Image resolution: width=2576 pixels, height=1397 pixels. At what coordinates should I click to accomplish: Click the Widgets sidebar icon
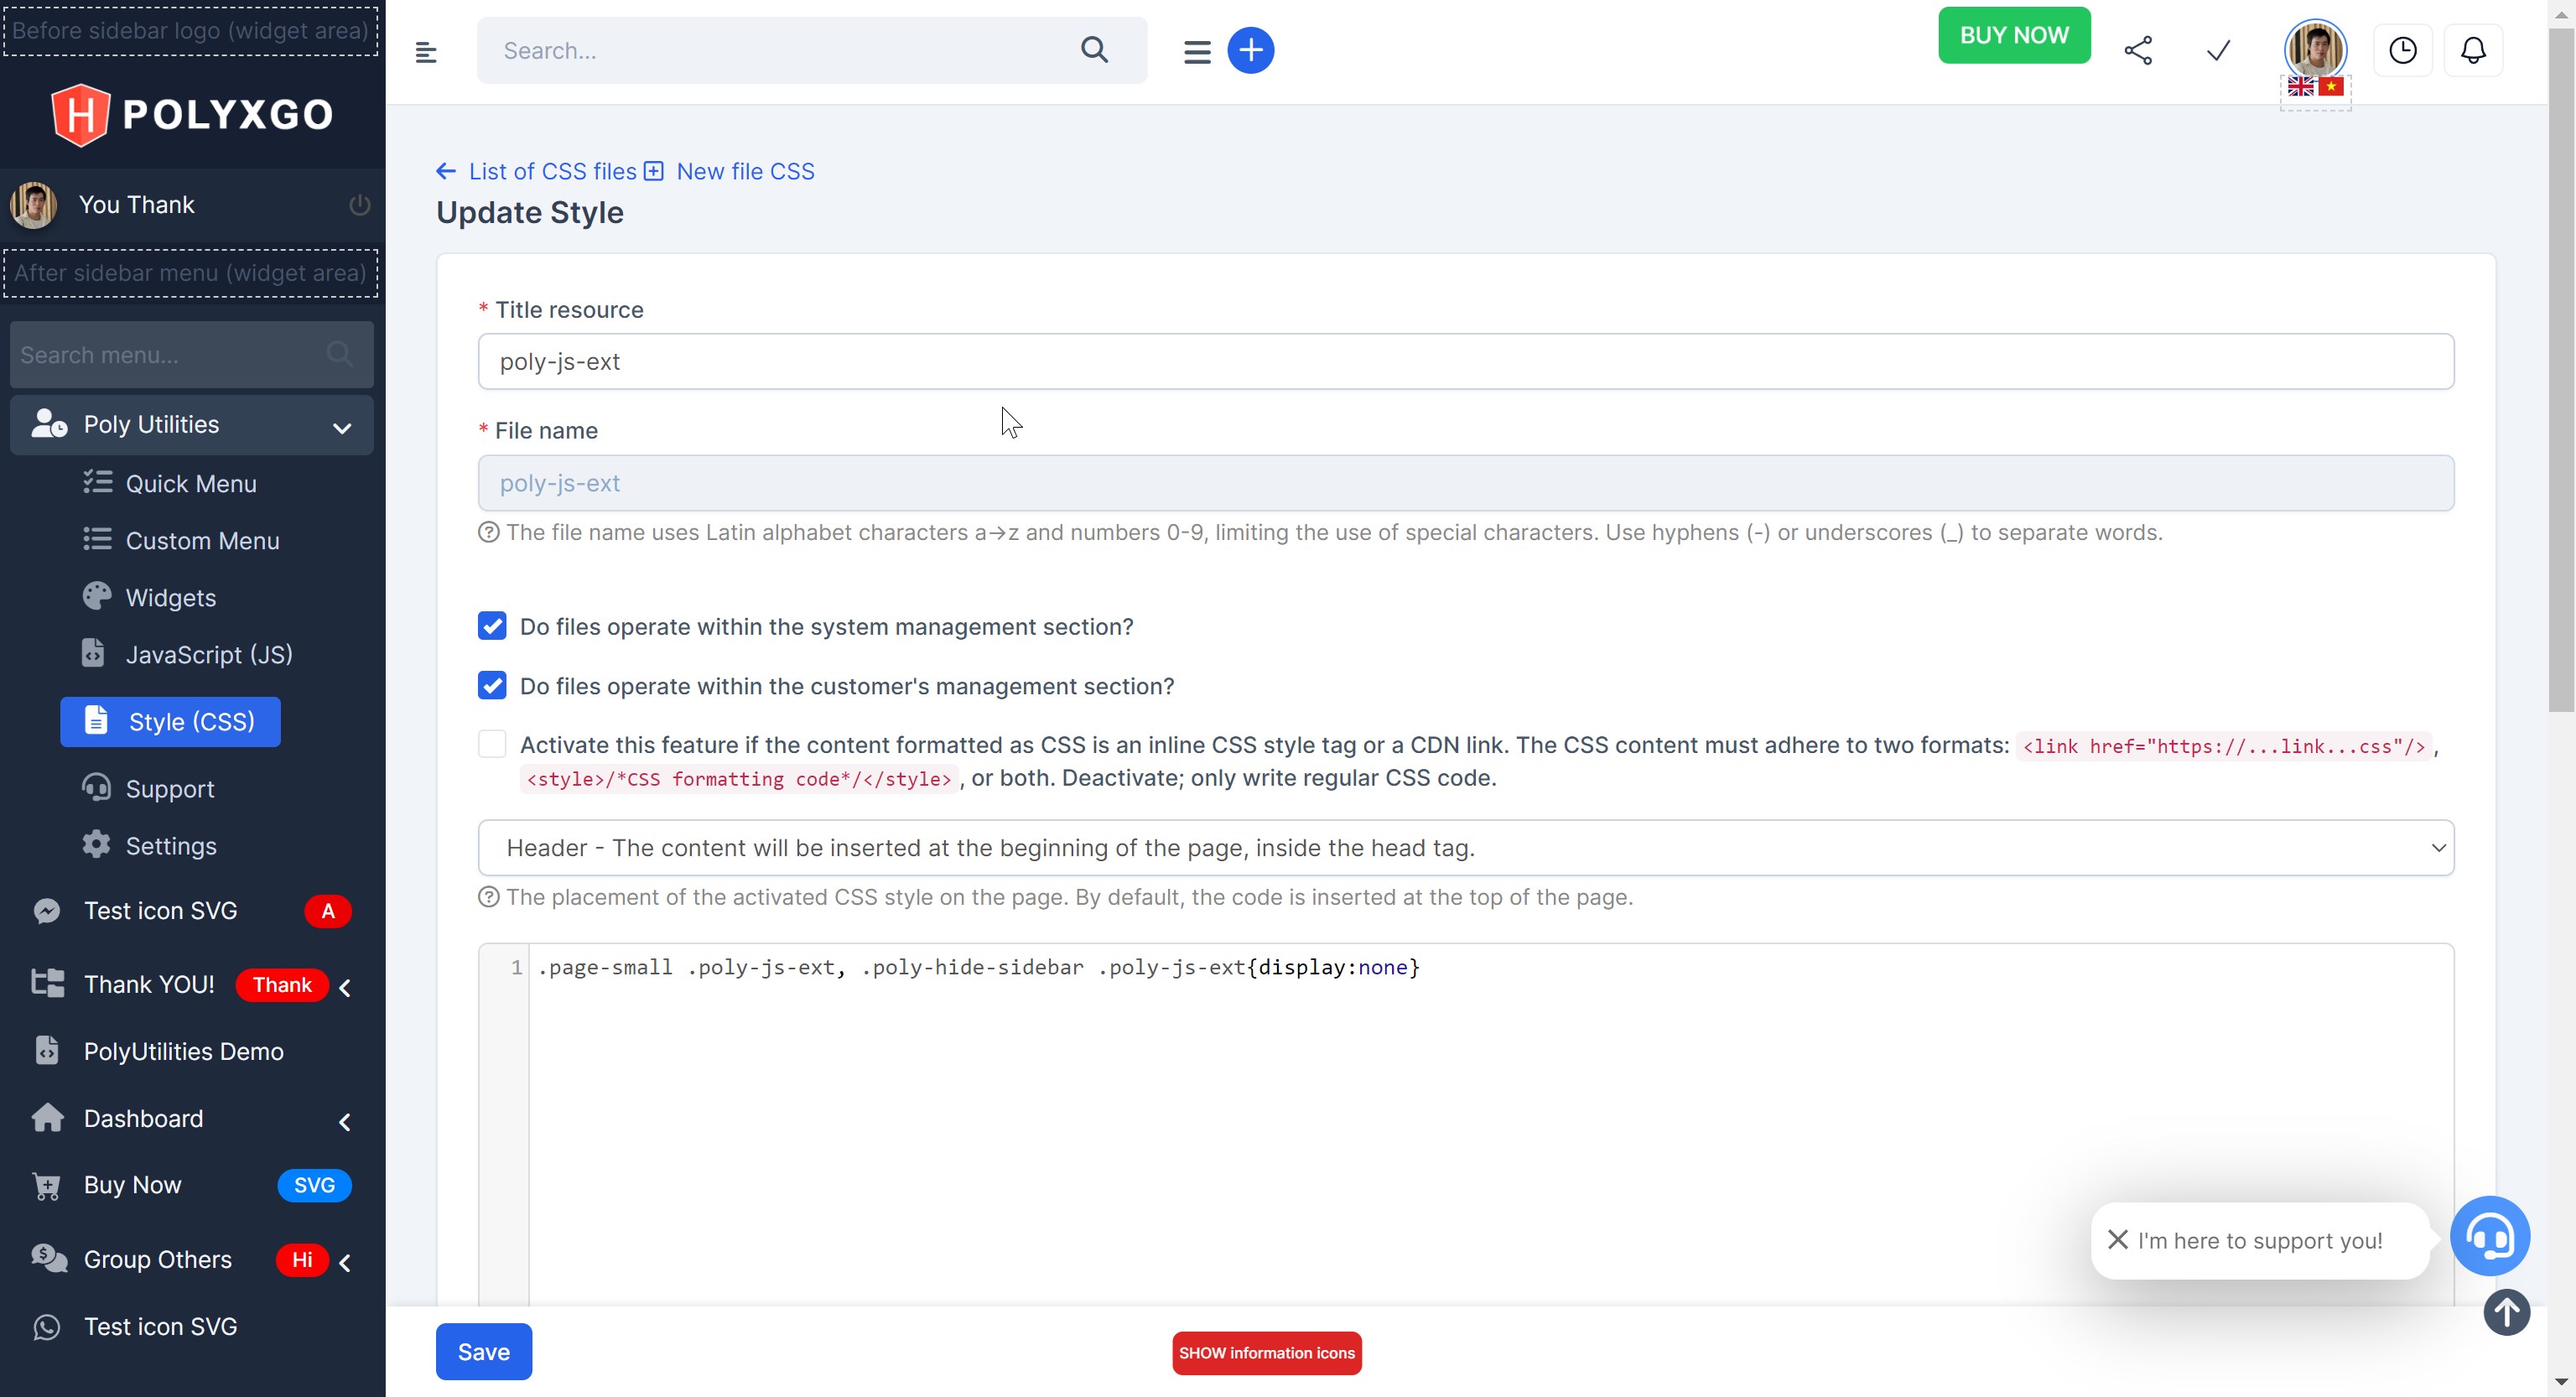pyautogui.click(x=95, y=597)
